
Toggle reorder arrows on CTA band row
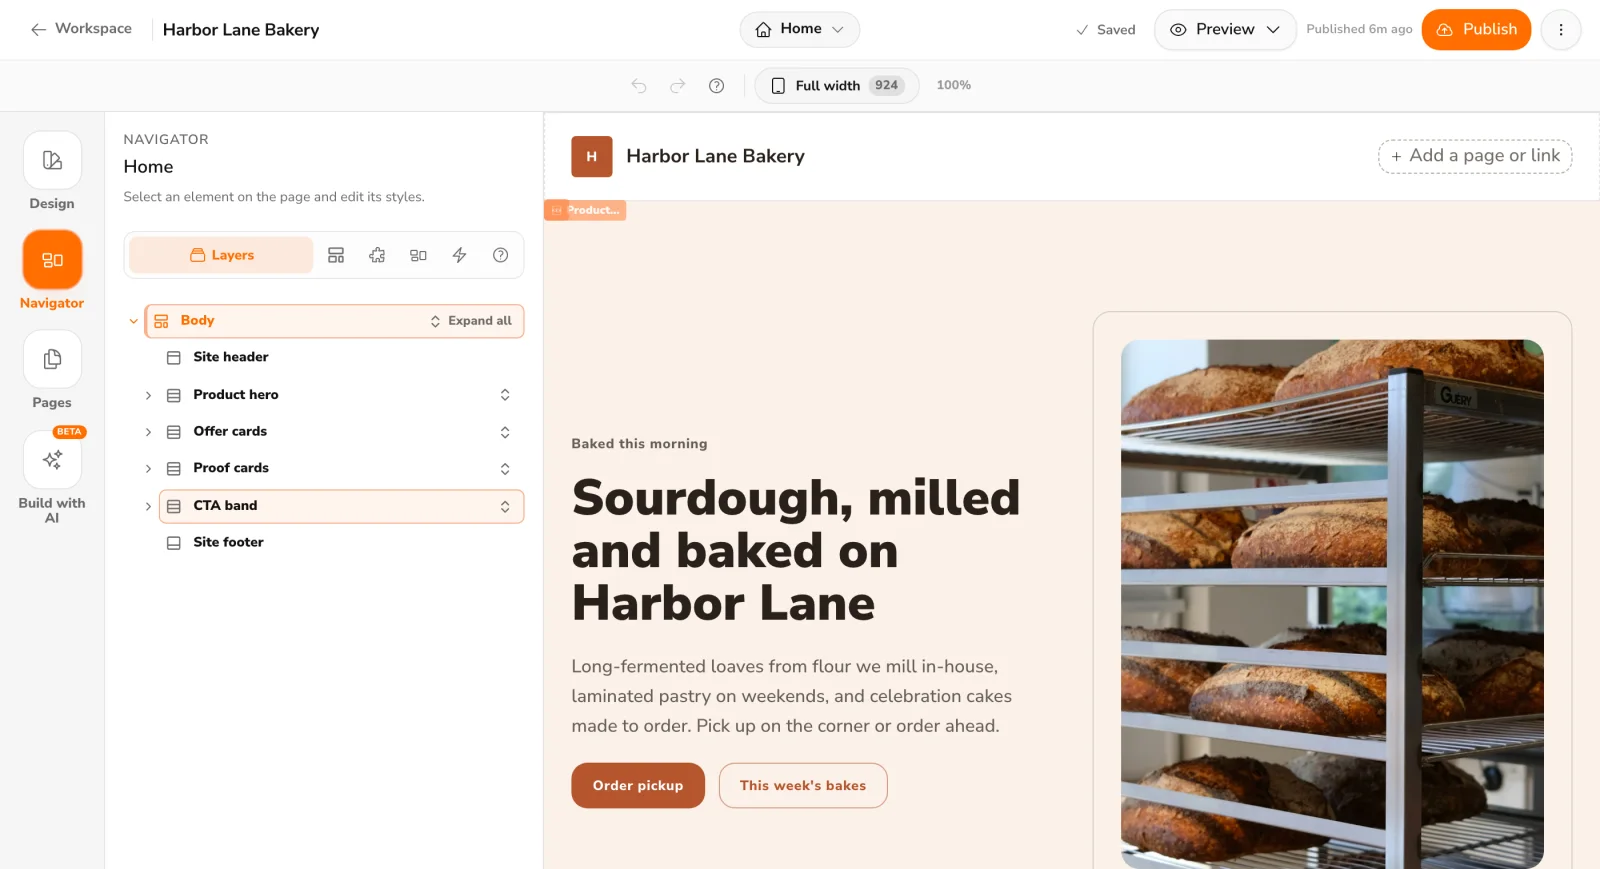pos(505,506)
